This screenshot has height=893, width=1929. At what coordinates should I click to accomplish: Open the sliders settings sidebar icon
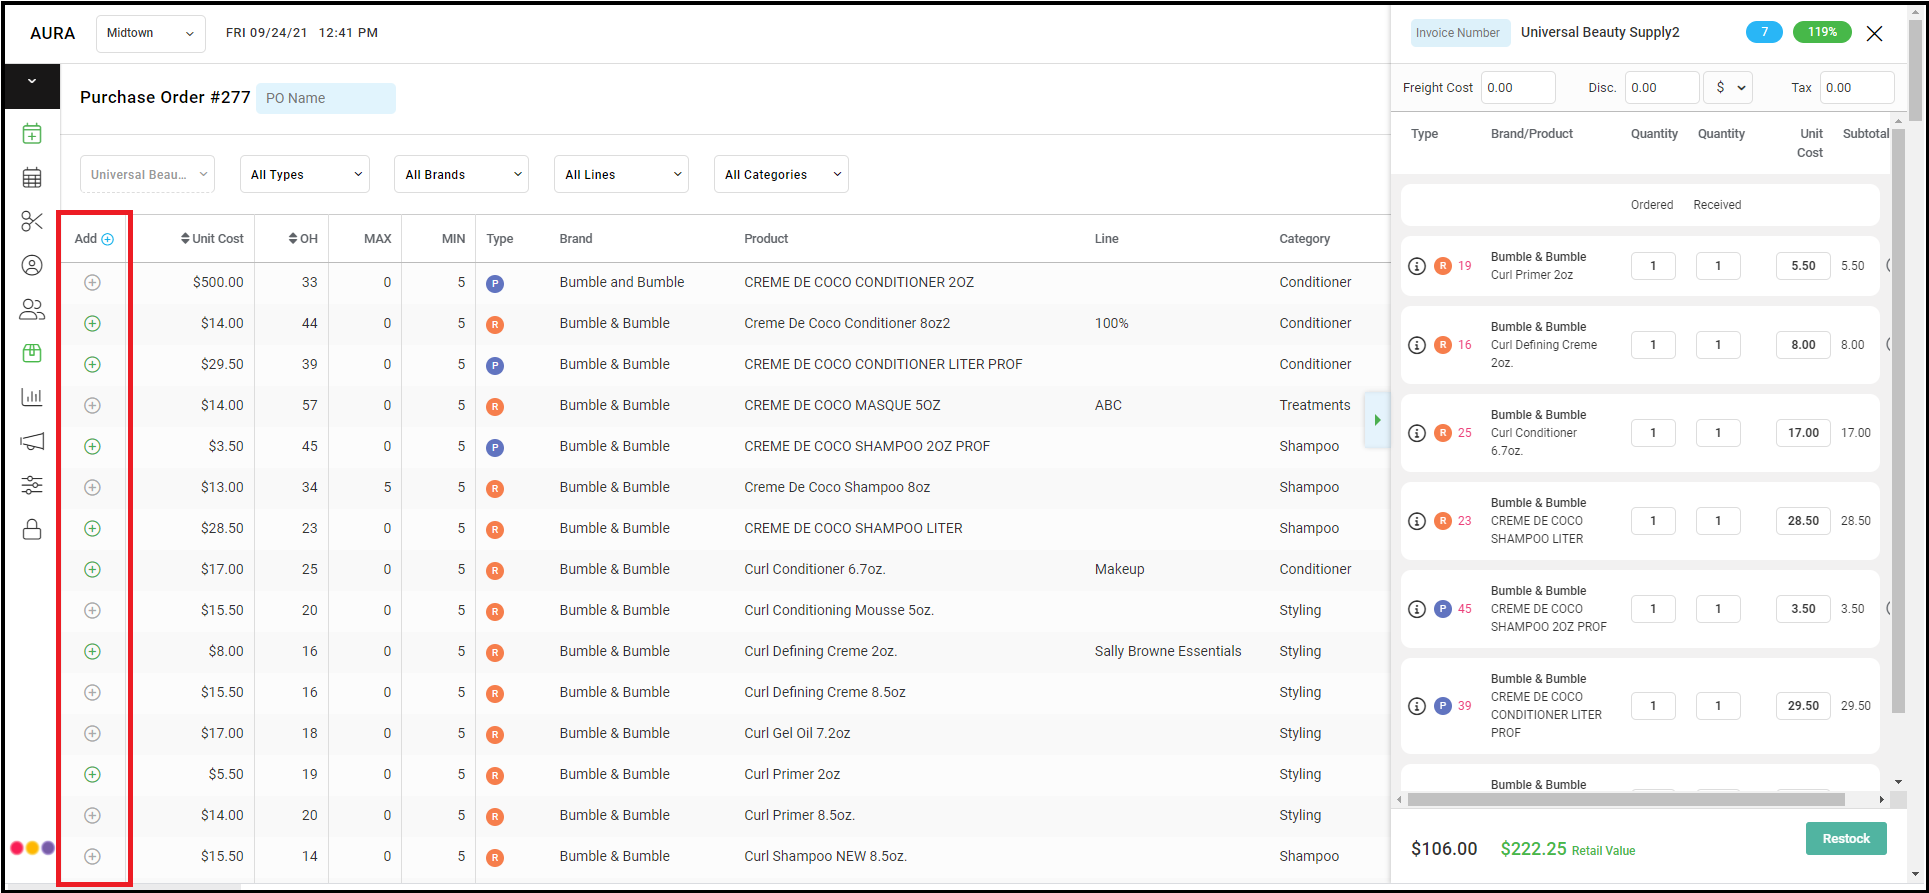pyautogui.click(x=32, y=485)
